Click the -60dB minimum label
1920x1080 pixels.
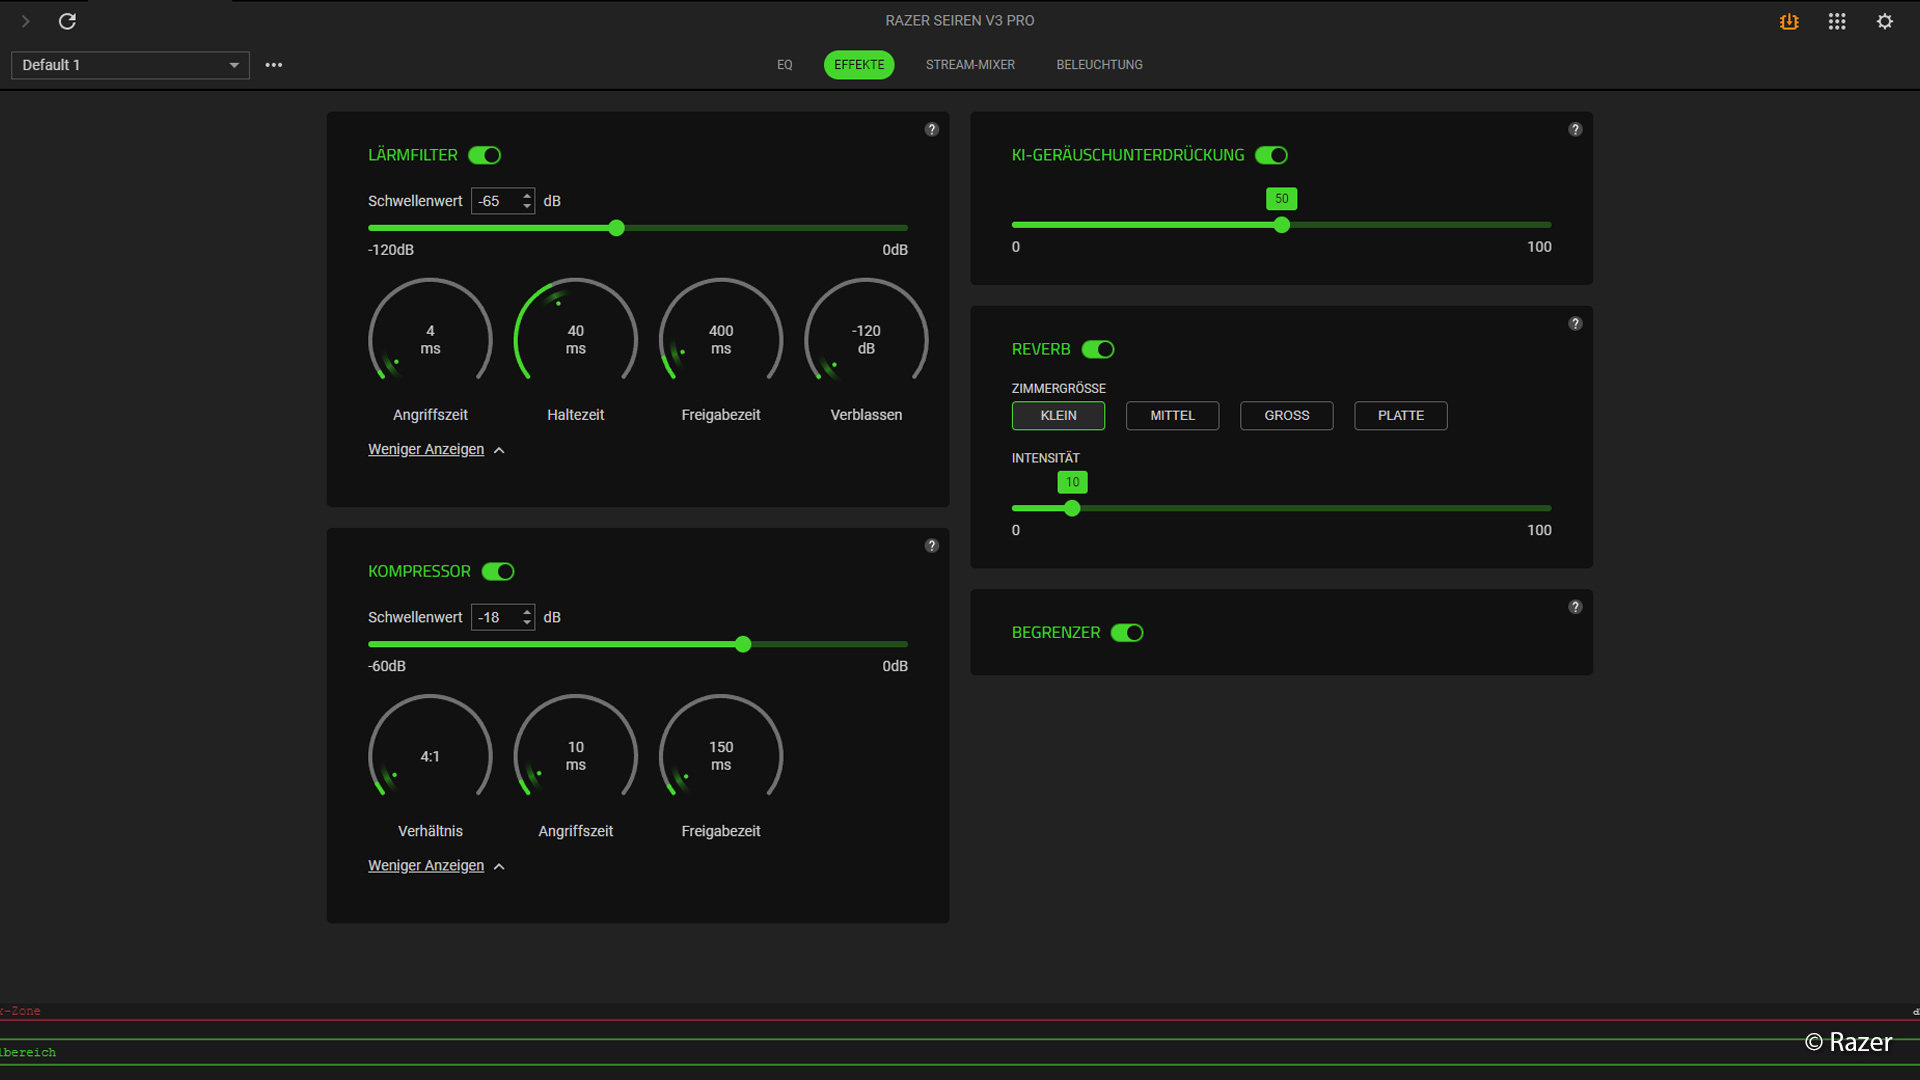click(387, 666)
